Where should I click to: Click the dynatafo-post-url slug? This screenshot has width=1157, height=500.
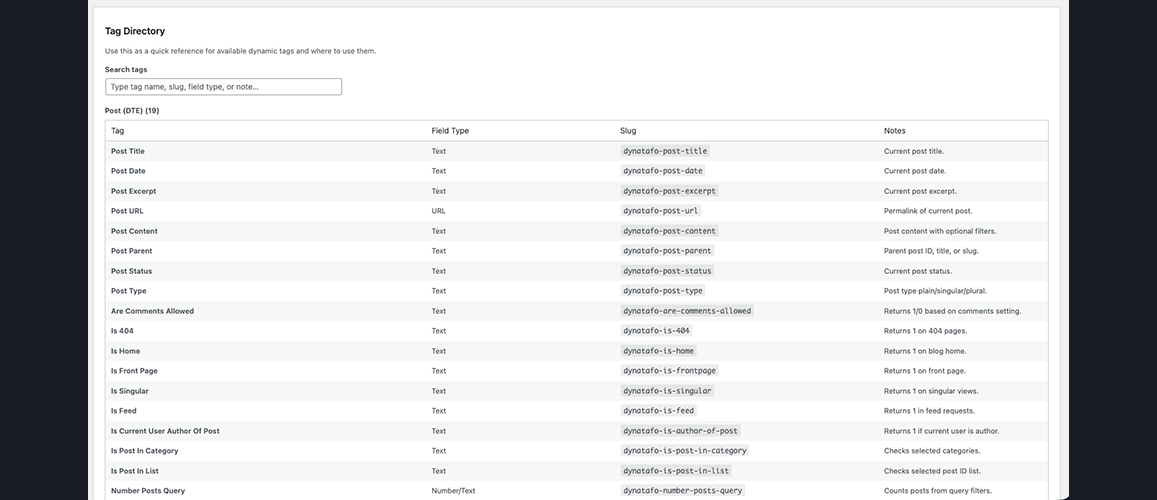click(x=660, y=211)
